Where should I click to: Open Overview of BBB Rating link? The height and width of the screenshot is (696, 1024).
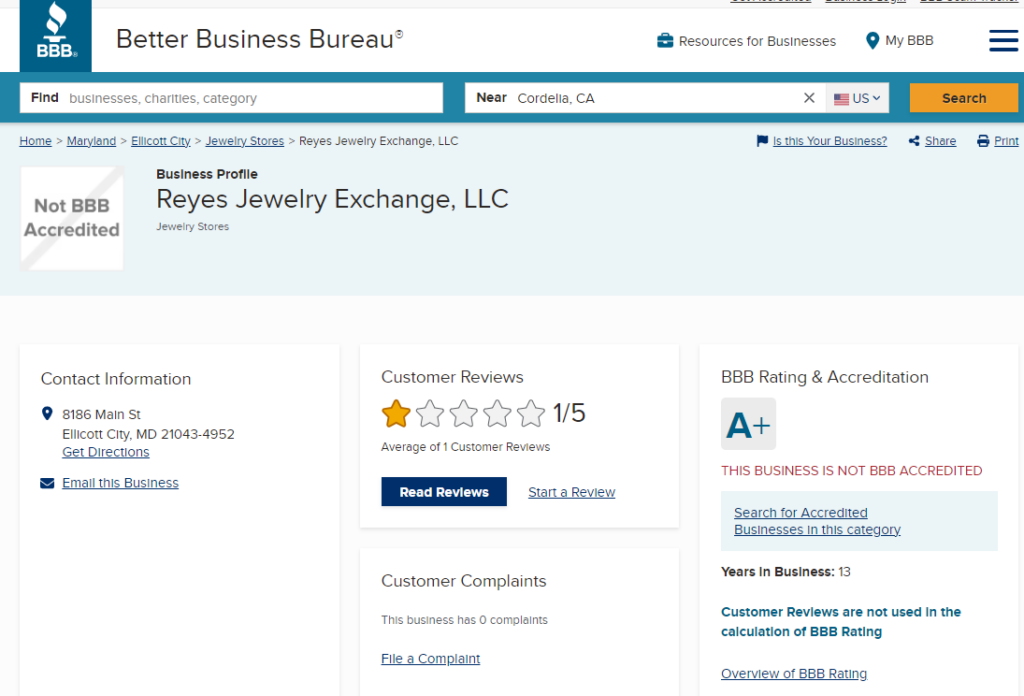(794, 674)
